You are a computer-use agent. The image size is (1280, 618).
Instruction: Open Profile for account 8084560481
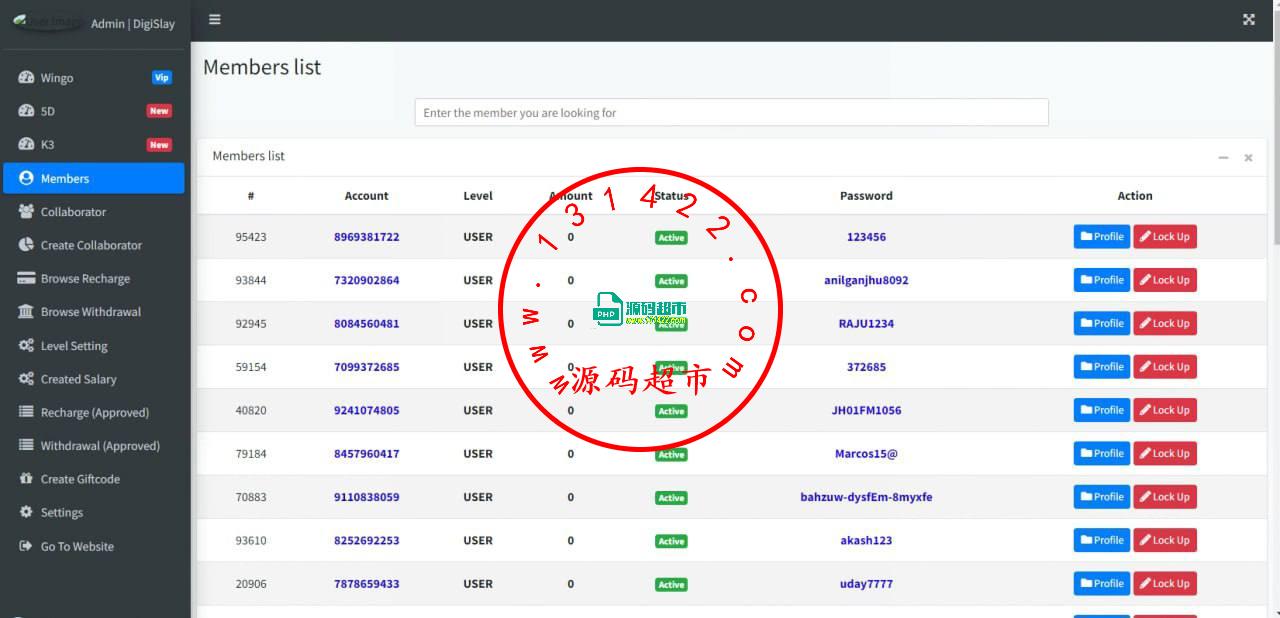(x=1102, y=323)
